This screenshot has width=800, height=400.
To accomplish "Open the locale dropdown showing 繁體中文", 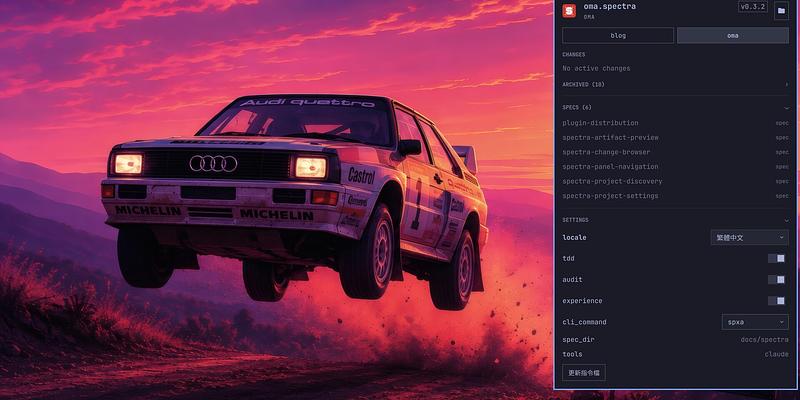I will click(x=749, y=237).
